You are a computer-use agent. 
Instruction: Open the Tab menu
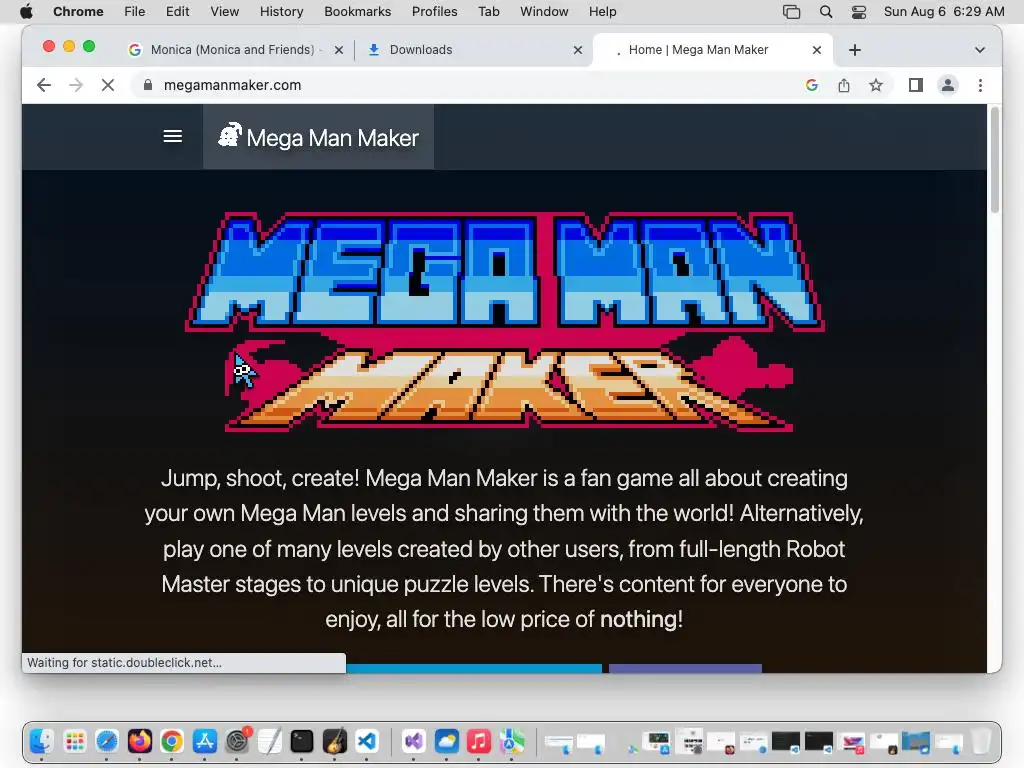[x=488, y=11]
